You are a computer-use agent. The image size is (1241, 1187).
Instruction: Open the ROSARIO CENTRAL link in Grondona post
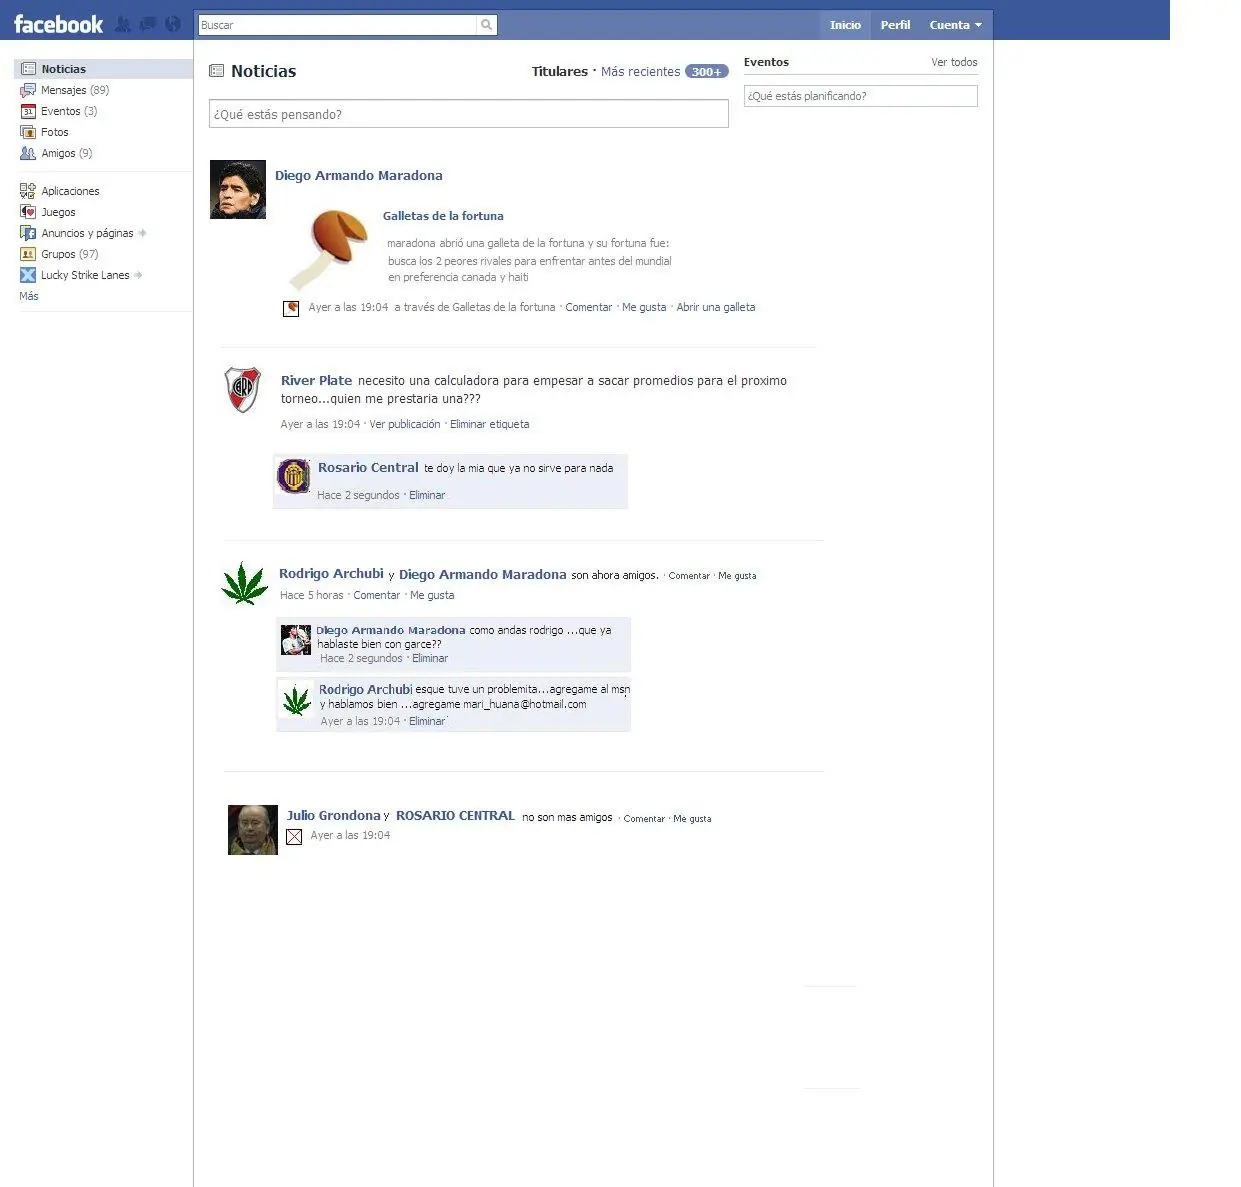point(455,815)
